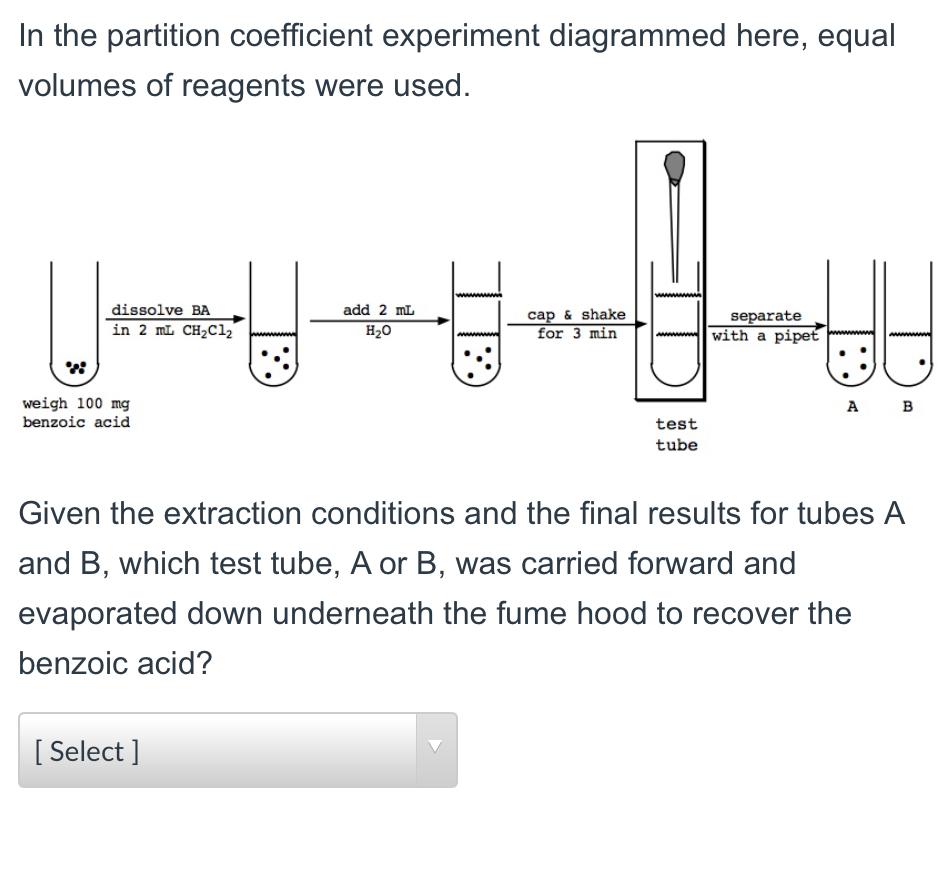This screenshot has height=894, width=947.
Task: Click the outlined test tube diagram box
Action: coord(671,270)
